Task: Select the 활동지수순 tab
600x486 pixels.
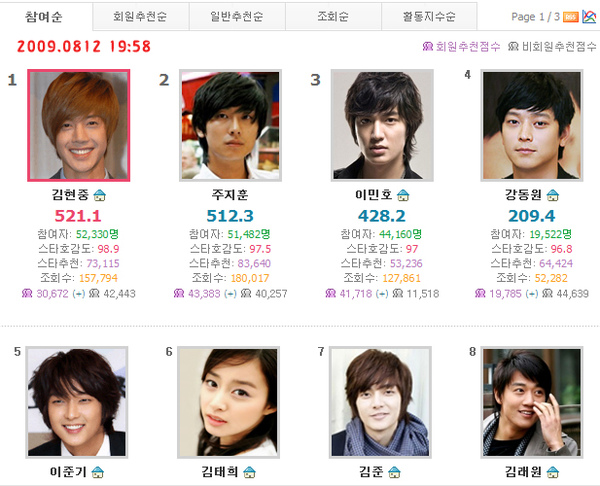Action: click(429, 16)
